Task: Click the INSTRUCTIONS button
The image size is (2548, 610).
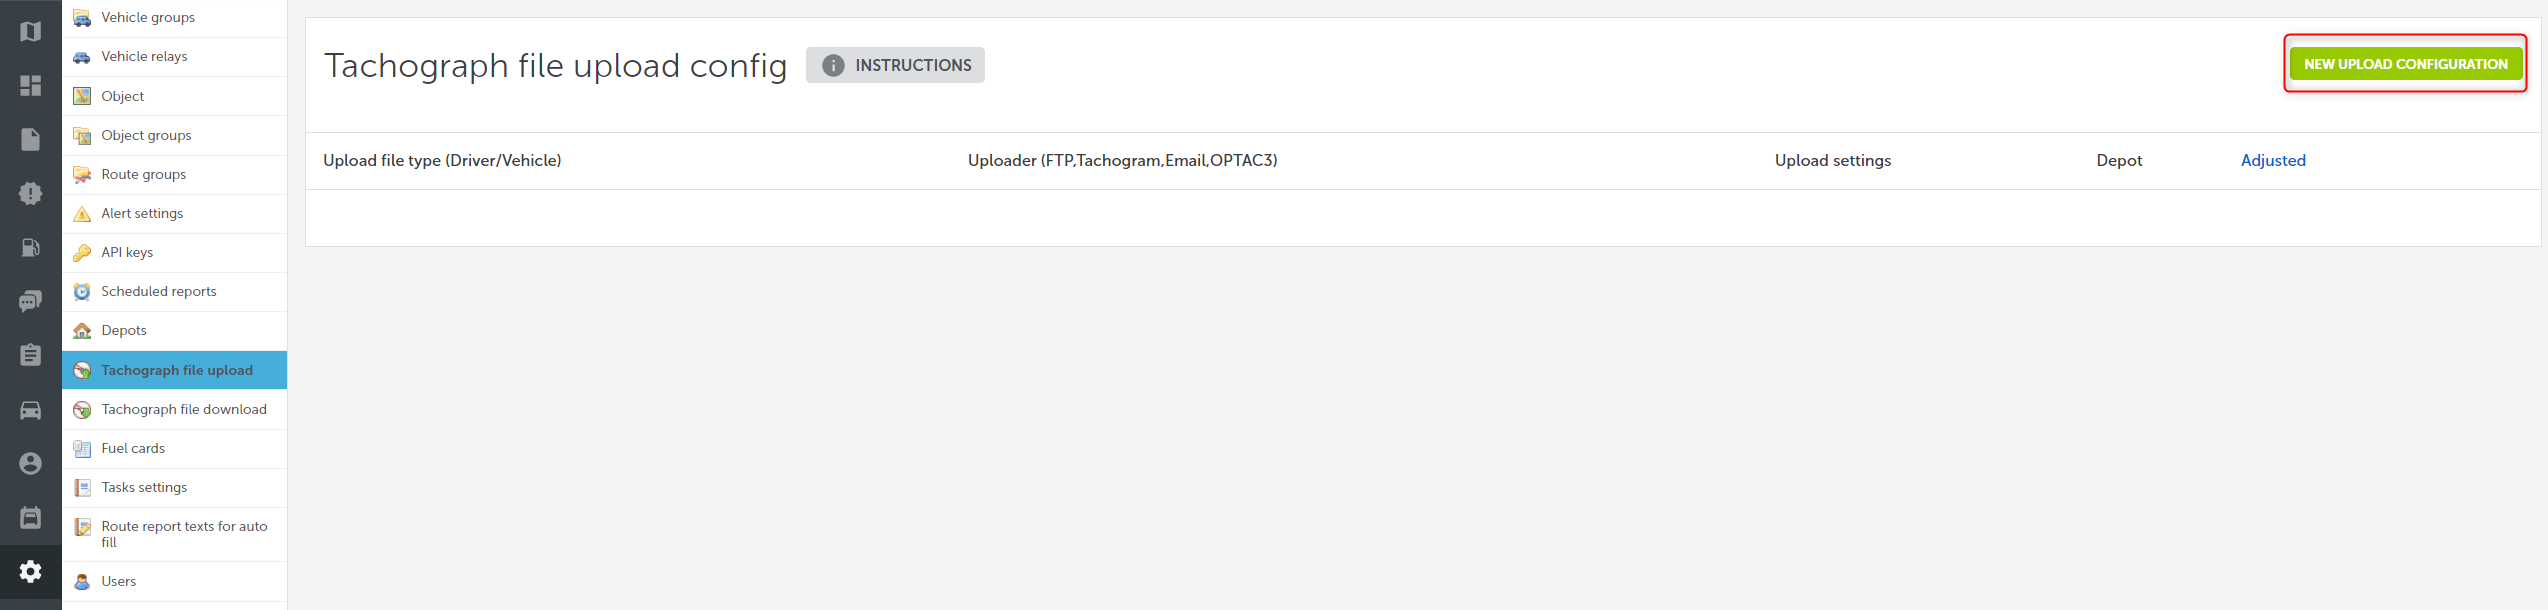Action: pyautogui.click(x=895, y=65)
